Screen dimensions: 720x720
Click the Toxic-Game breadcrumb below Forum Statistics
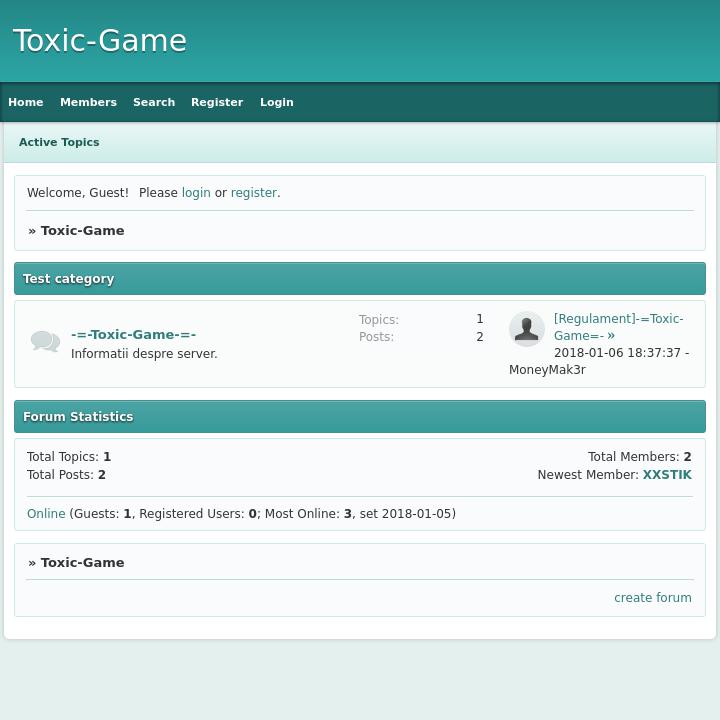pos(82,563)
